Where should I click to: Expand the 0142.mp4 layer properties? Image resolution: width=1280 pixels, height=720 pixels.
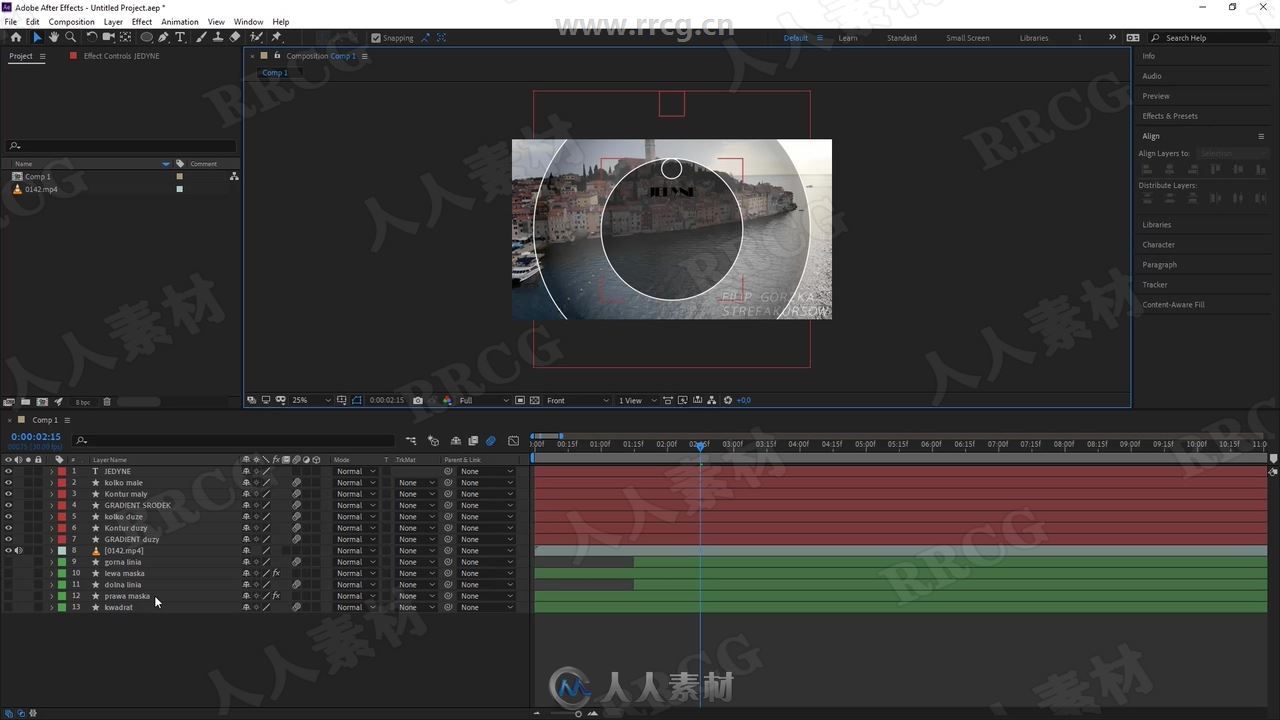pyautogui.click(x=51, y=550)
